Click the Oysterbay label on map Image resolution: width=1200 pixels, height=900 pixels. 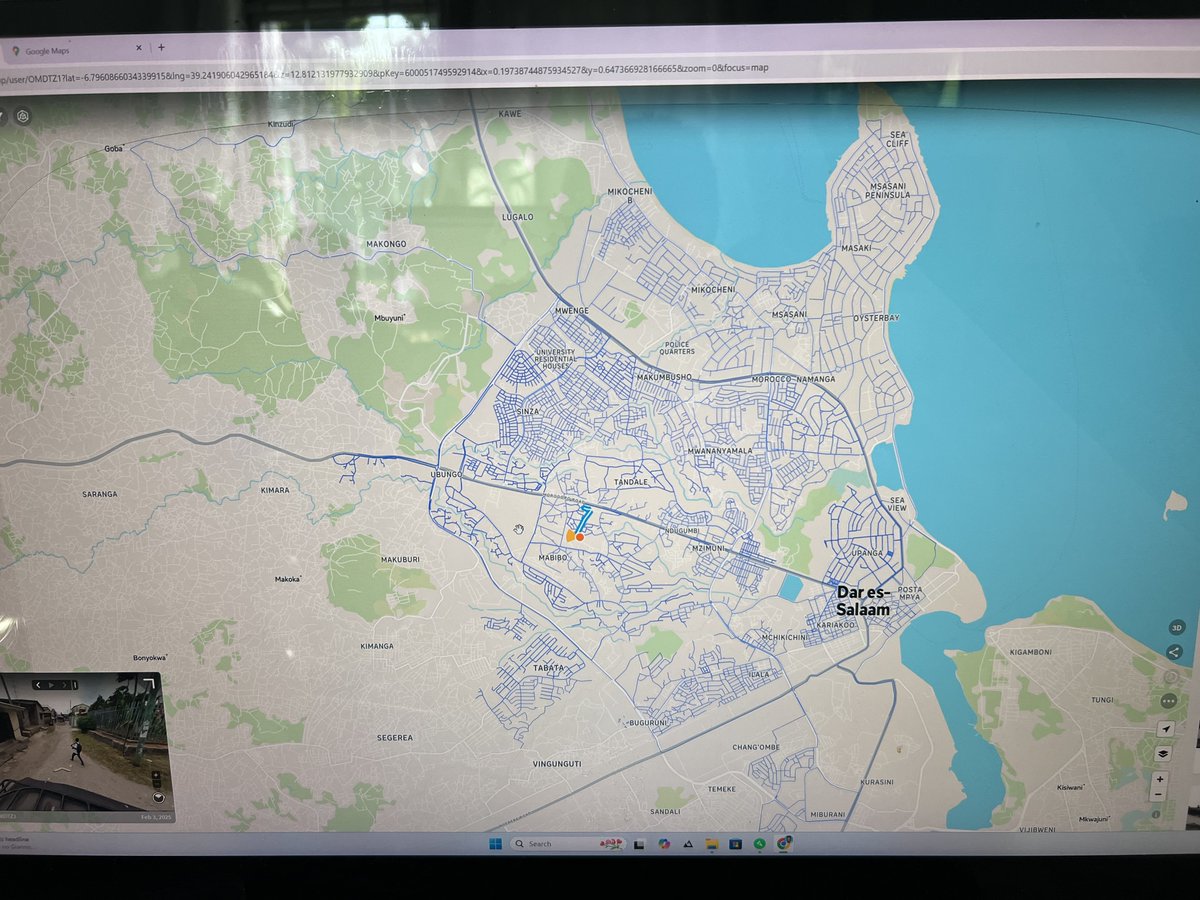(877, 318)
